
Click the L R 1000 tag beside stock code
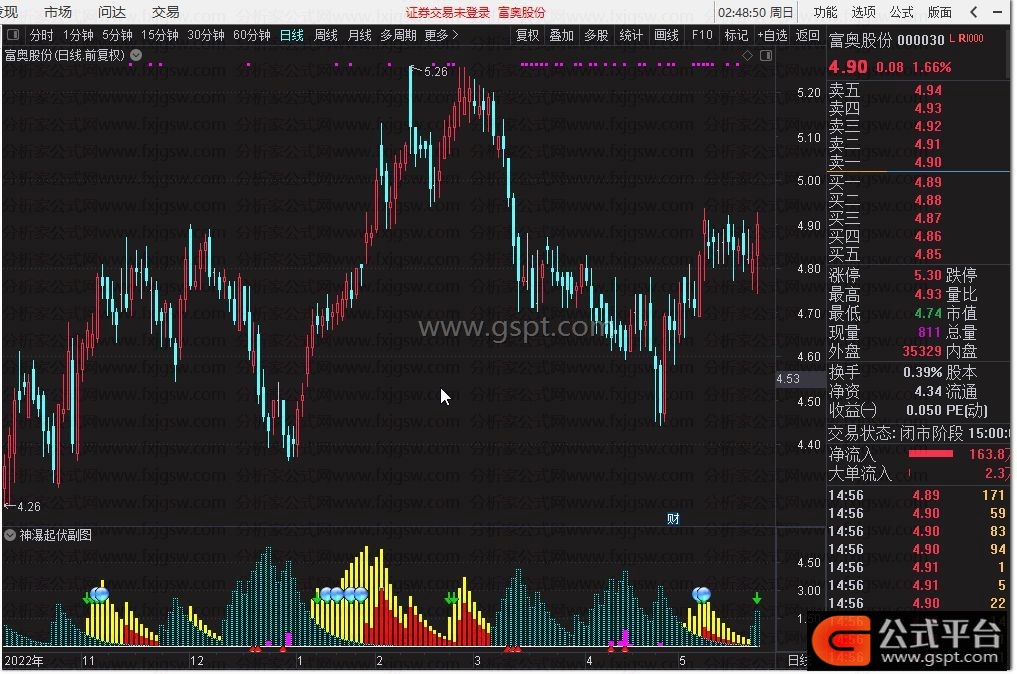(x=966, y=38)
